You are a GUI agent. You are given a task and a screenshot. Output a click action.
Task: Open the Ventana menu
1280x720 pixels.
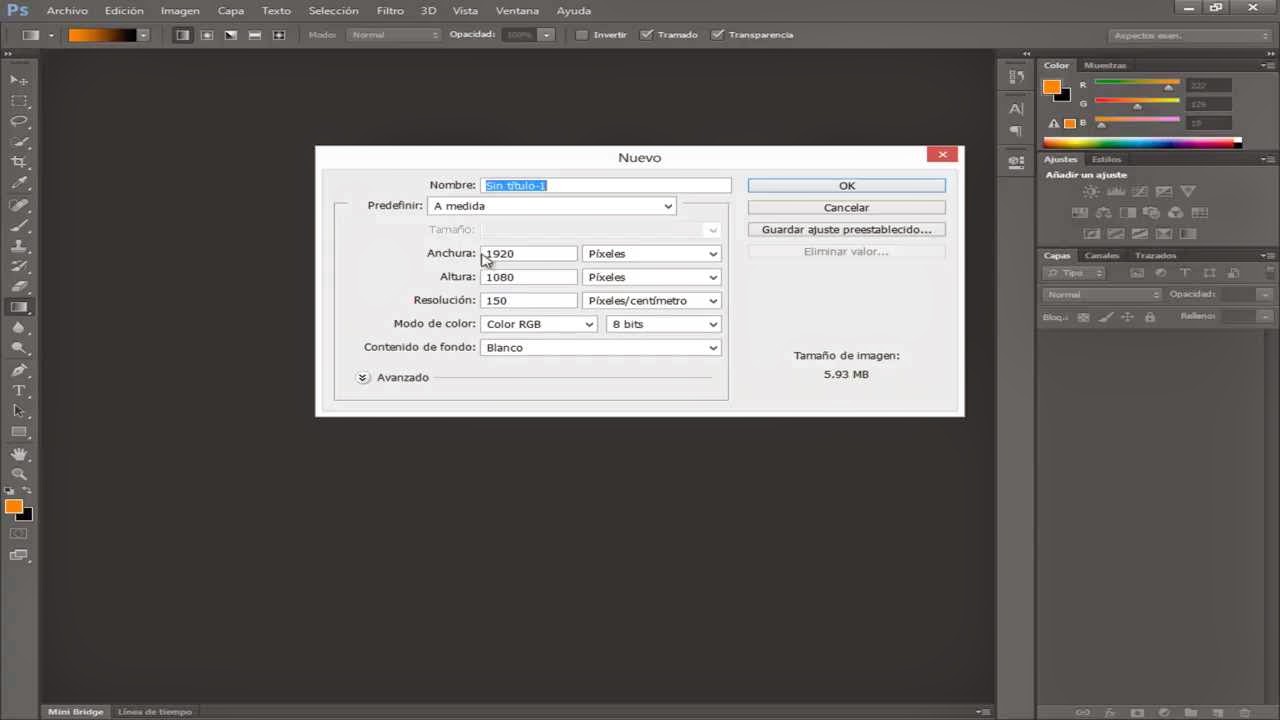click(518, 11)
